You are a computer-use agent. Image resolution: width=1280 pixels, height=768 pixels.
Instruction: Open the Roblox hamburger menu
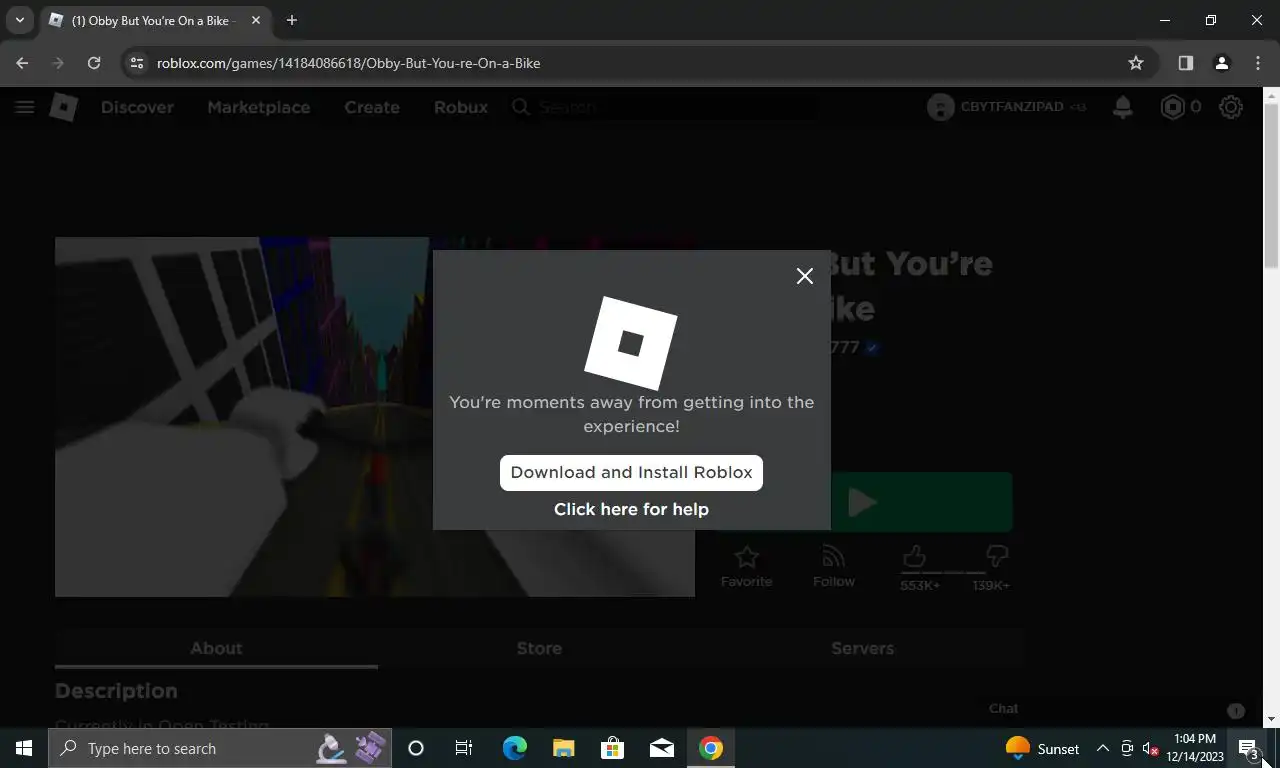click(25, 107)
